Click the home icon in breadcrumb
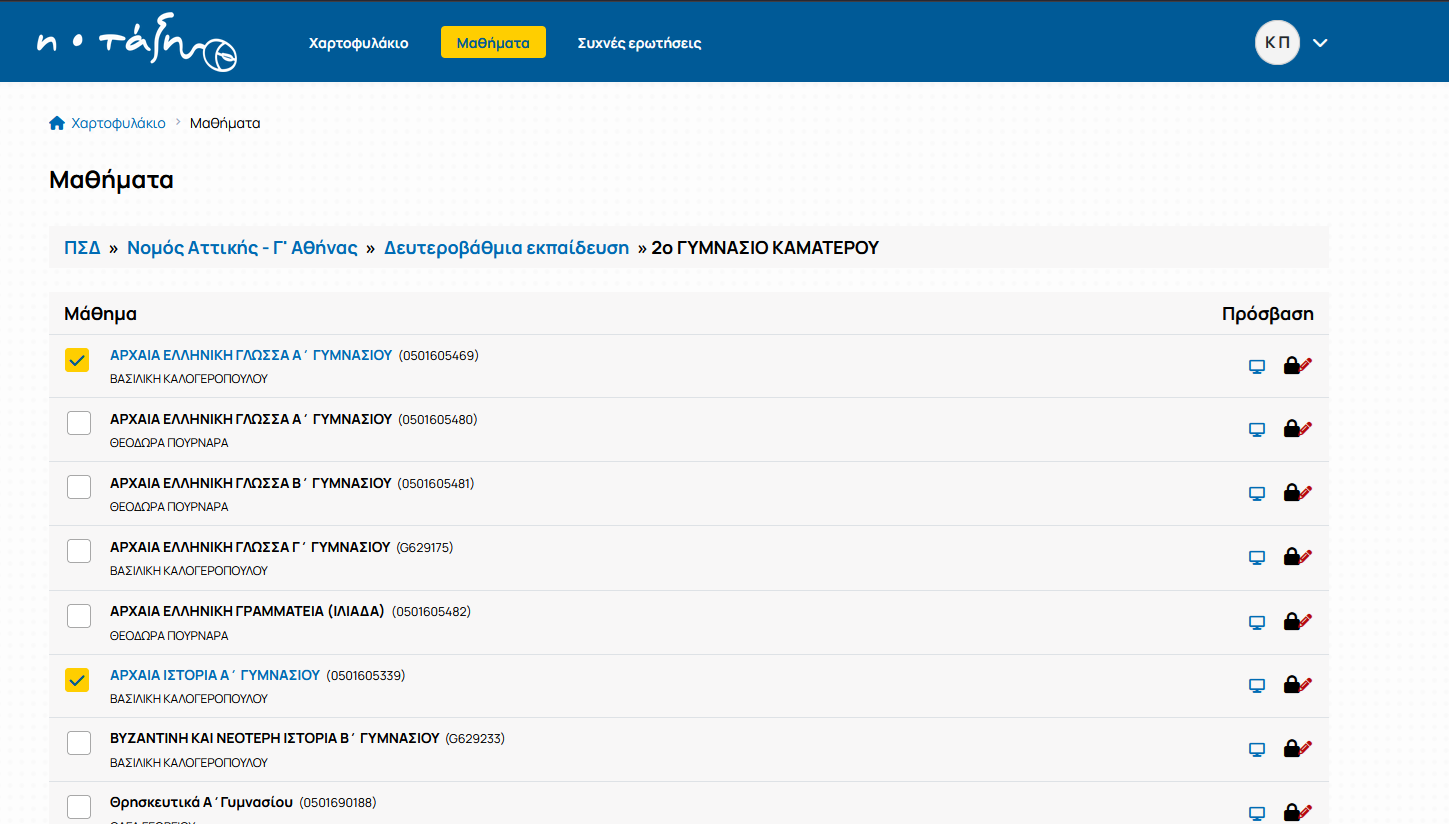 pyautogui.click(x=57, y=123)
